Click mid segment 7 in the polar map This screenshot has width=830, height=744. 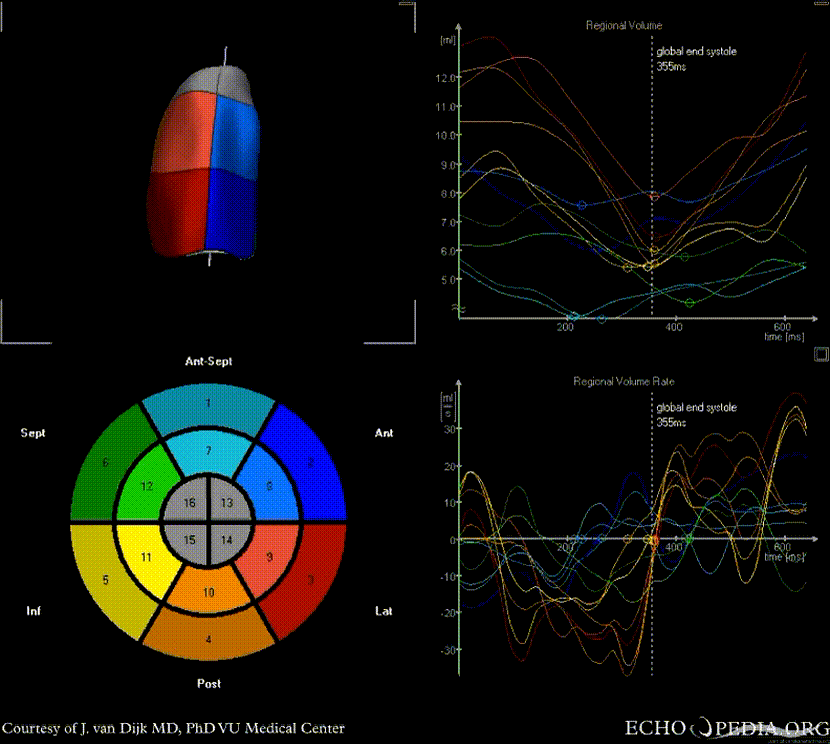coord(208,452)
